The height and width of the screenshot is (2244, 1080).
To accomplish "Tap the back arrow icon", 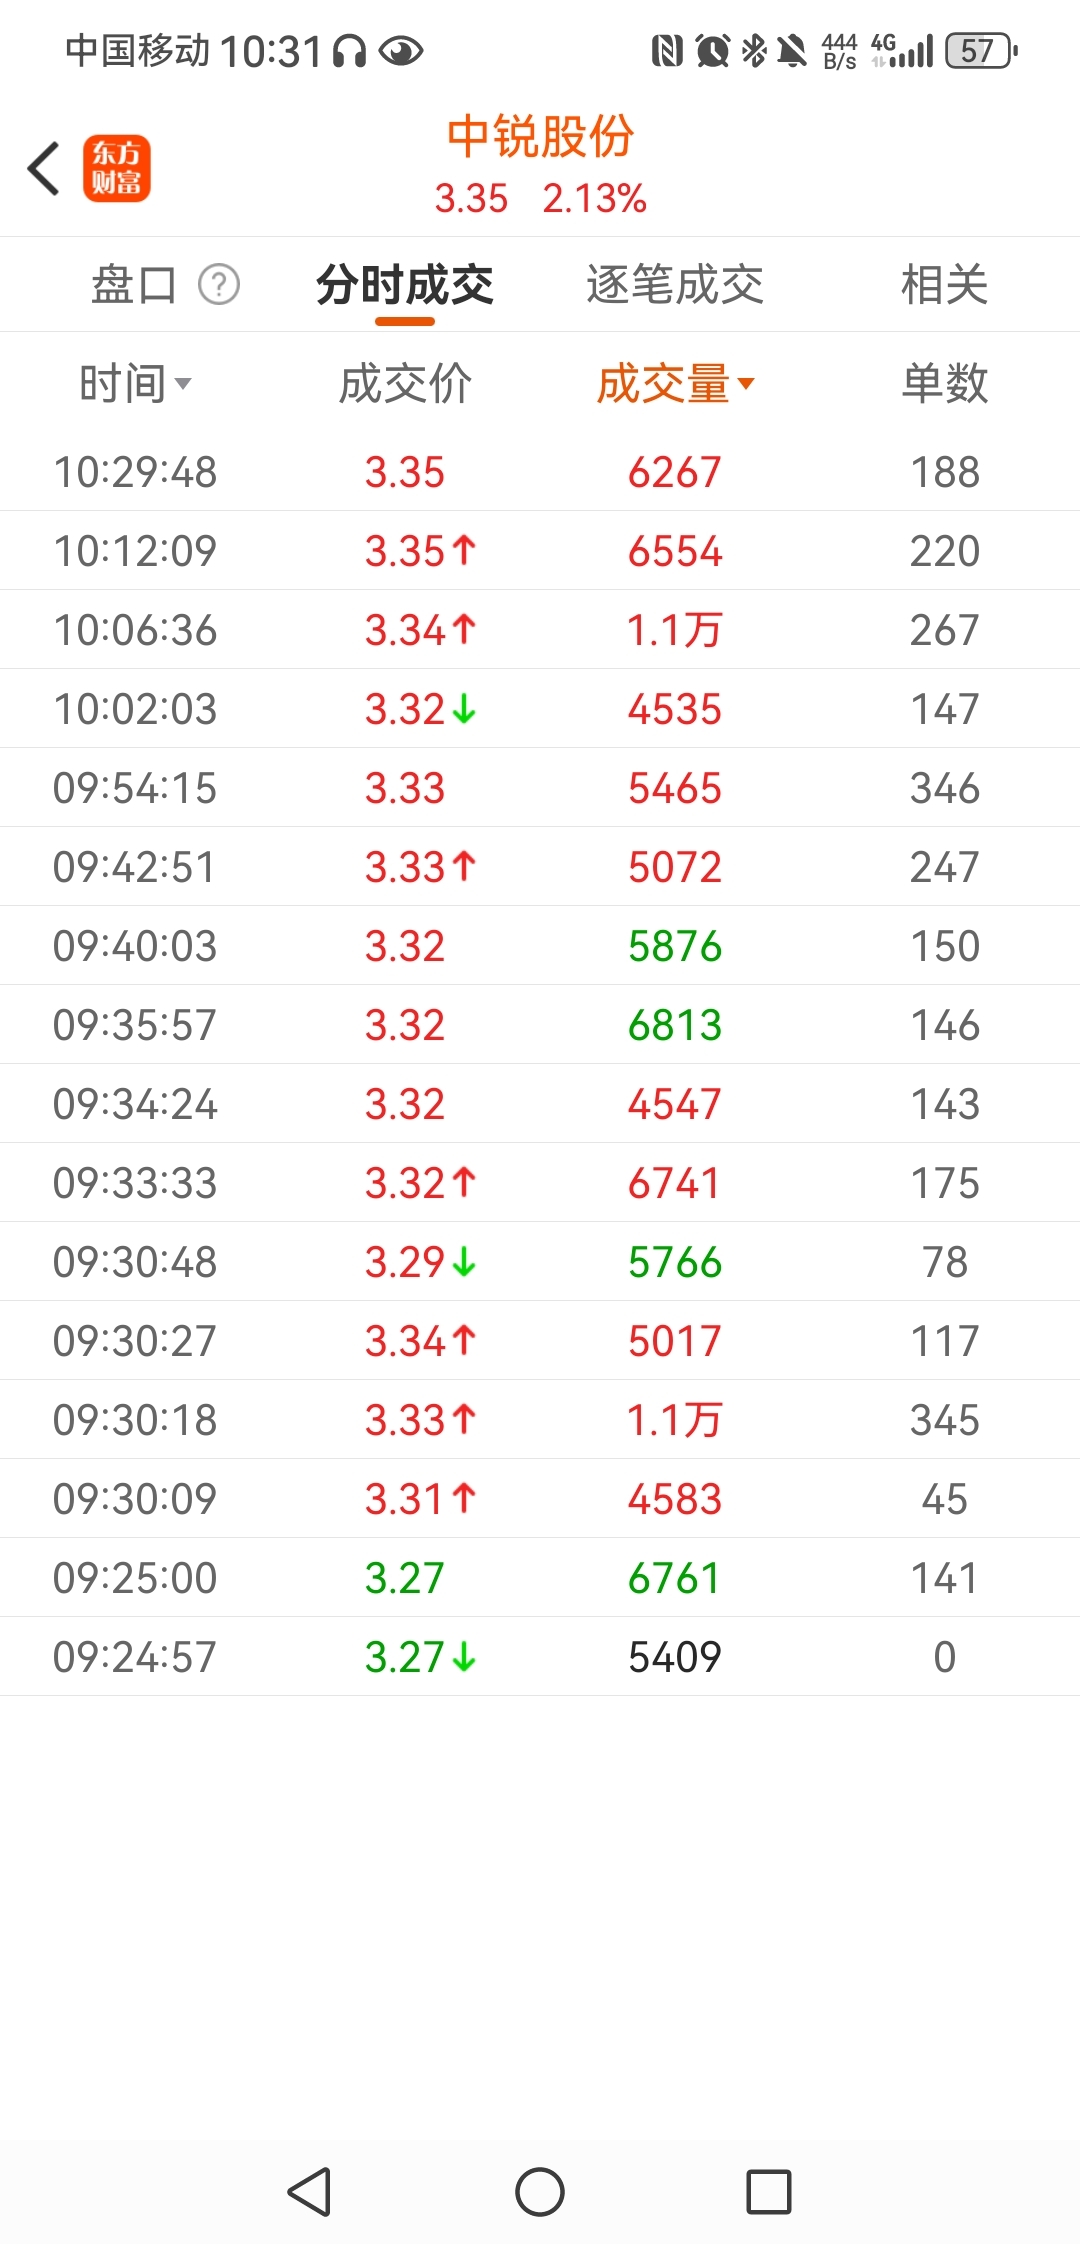I will (44, 168).
